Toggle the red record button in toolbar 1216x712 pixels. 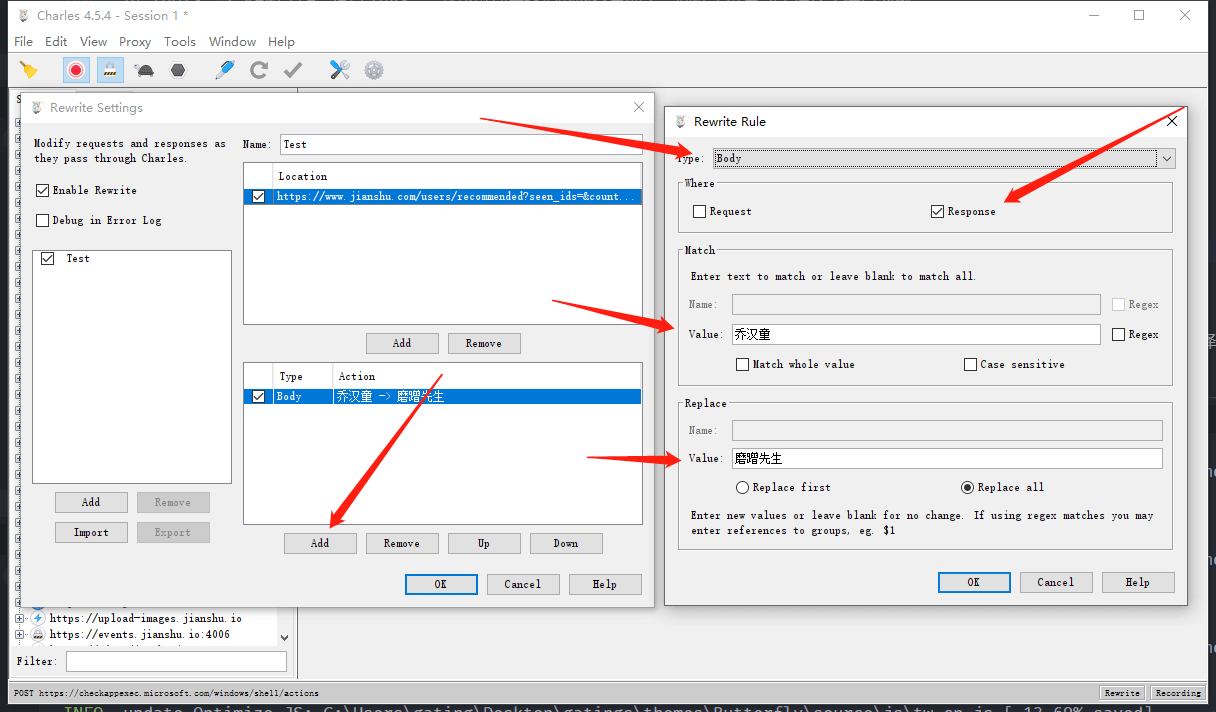pos(76,70)
